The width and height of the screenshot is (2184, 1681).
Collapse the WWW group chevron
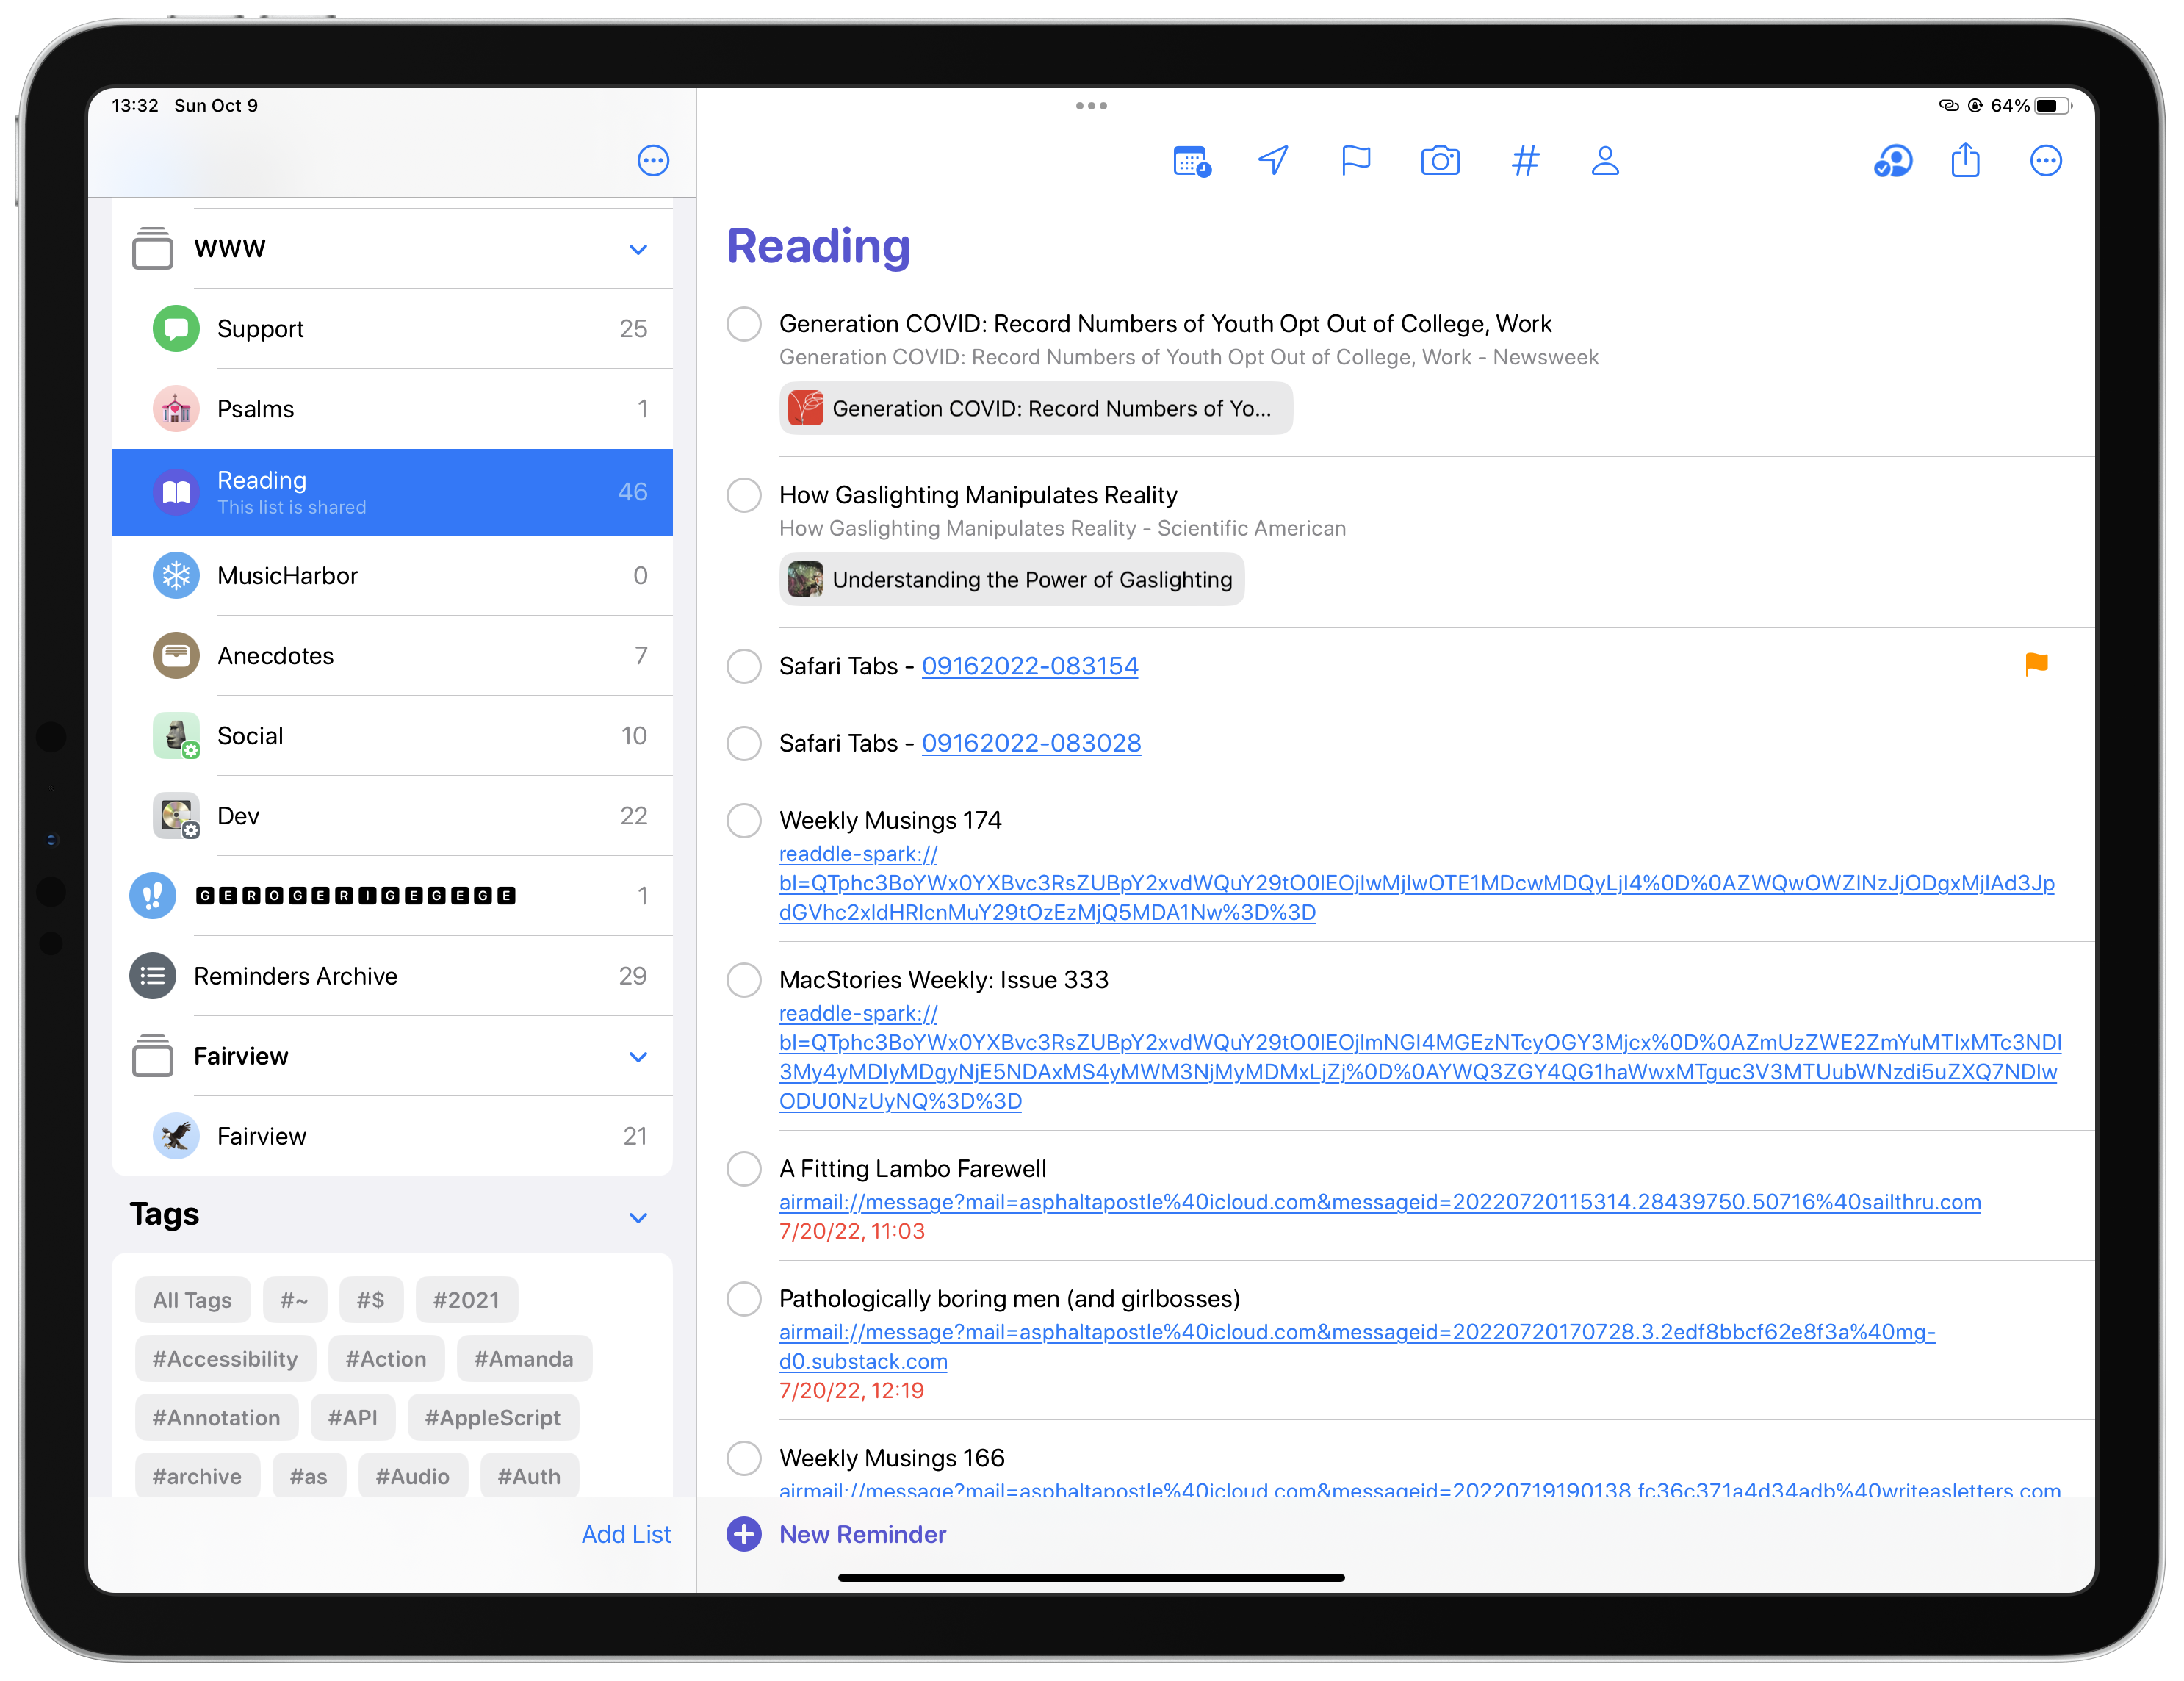pyautogui.click(x=638, y=249)
